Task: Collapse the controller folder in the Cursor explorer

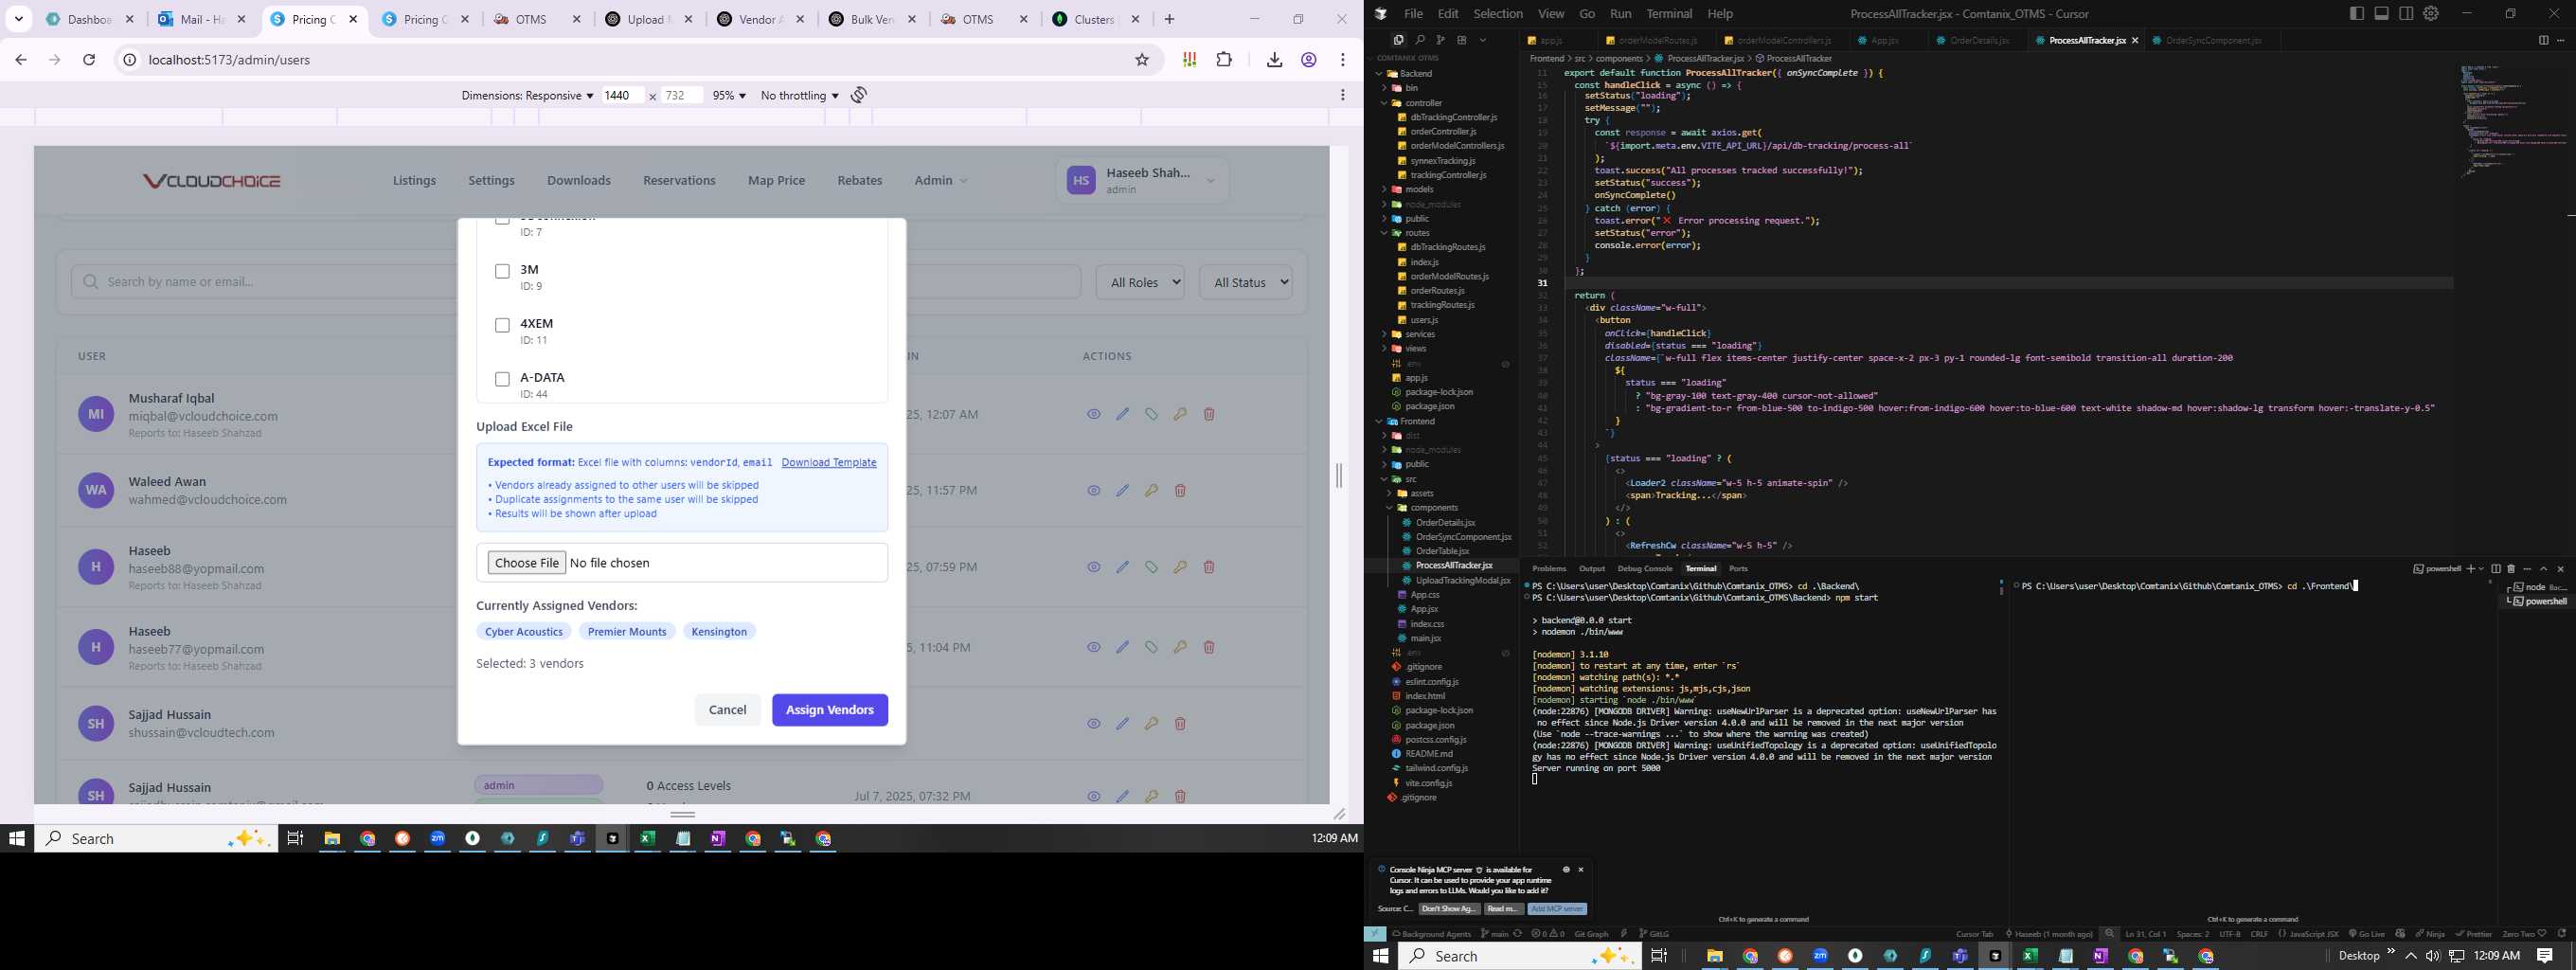Action: point(1423,103)
